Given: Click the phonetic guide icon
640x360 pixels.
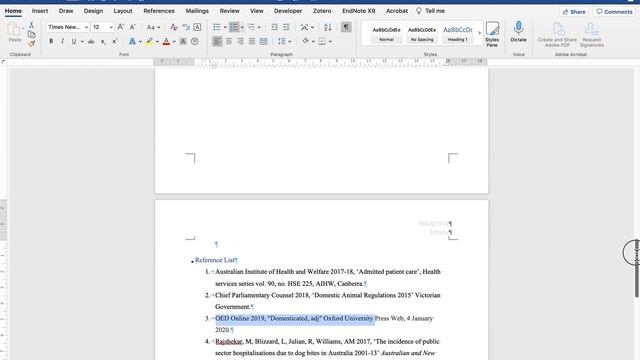Looking at the screenshot, I should 186,27.
